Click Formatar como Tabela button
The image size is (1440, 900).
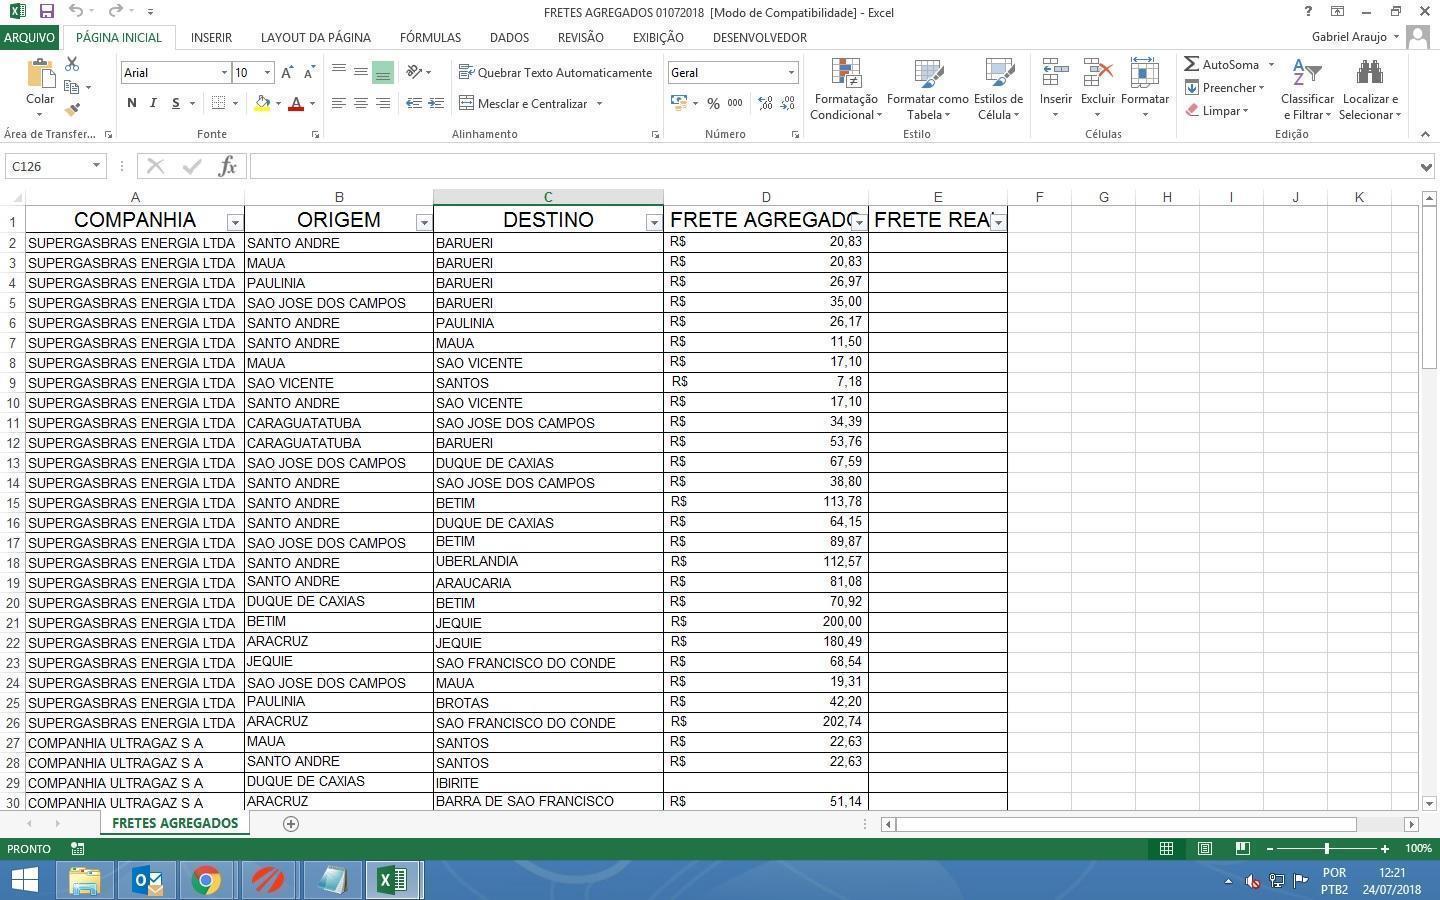pos(927,89)
